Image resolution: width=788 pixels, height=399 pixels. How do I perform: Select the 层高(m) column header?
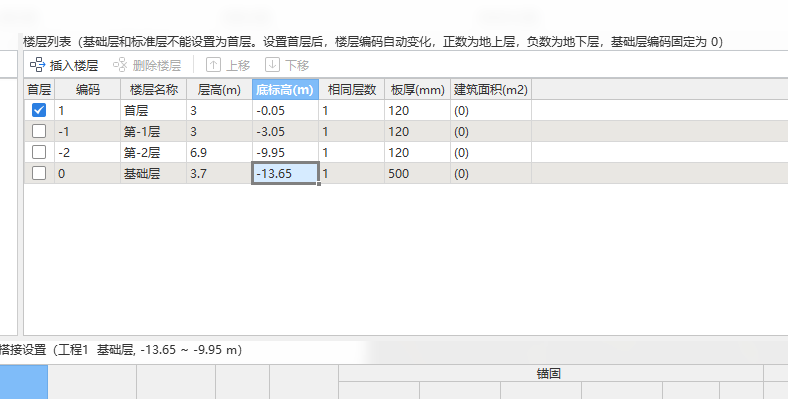tap(219, 89)
